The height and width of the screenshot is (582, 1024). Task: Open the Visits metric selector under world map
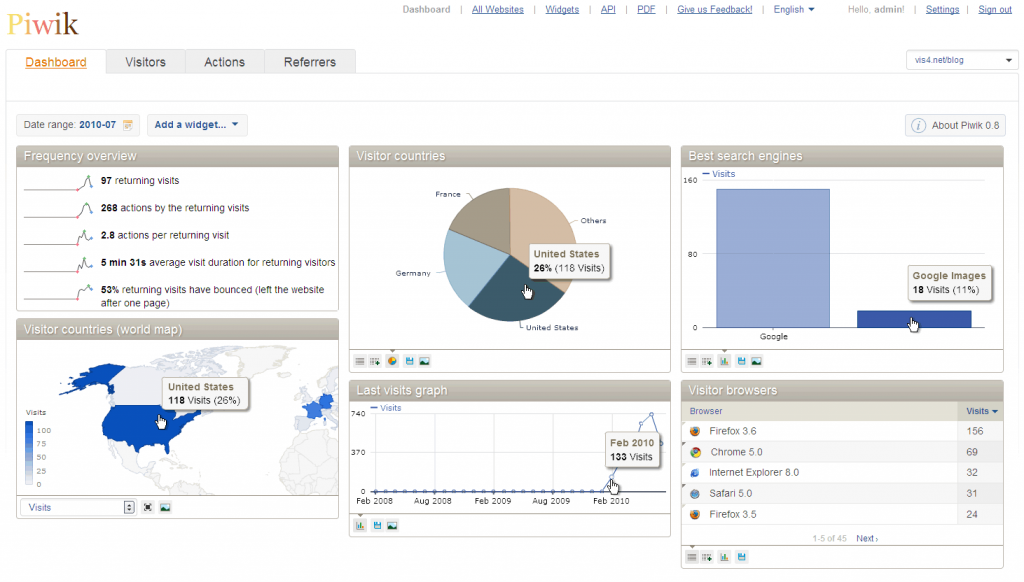pos(79,507)
